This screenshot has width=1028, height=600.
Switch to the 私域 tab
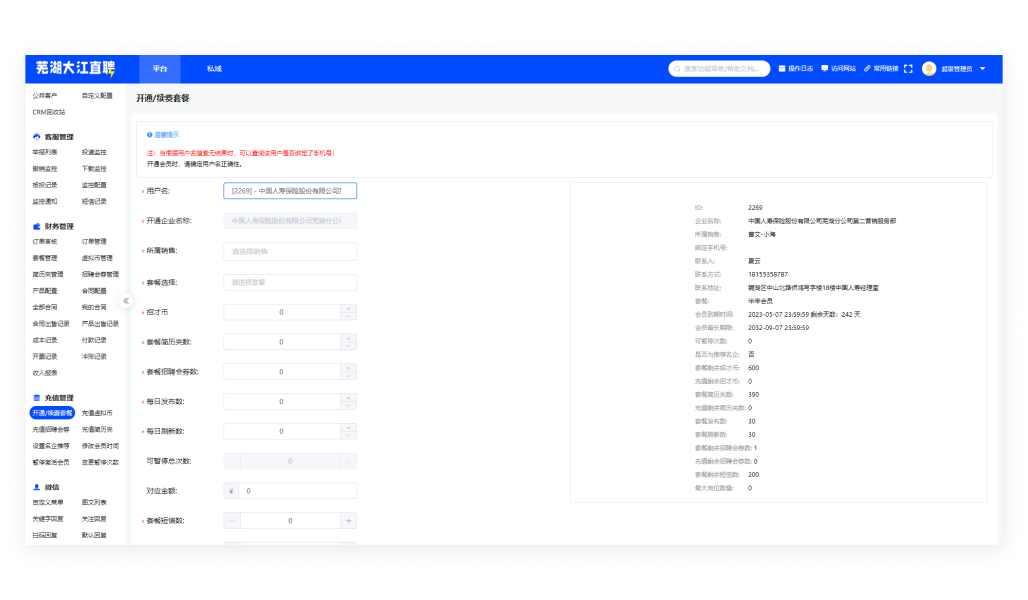pyautogui.click(x=214, y=69)
